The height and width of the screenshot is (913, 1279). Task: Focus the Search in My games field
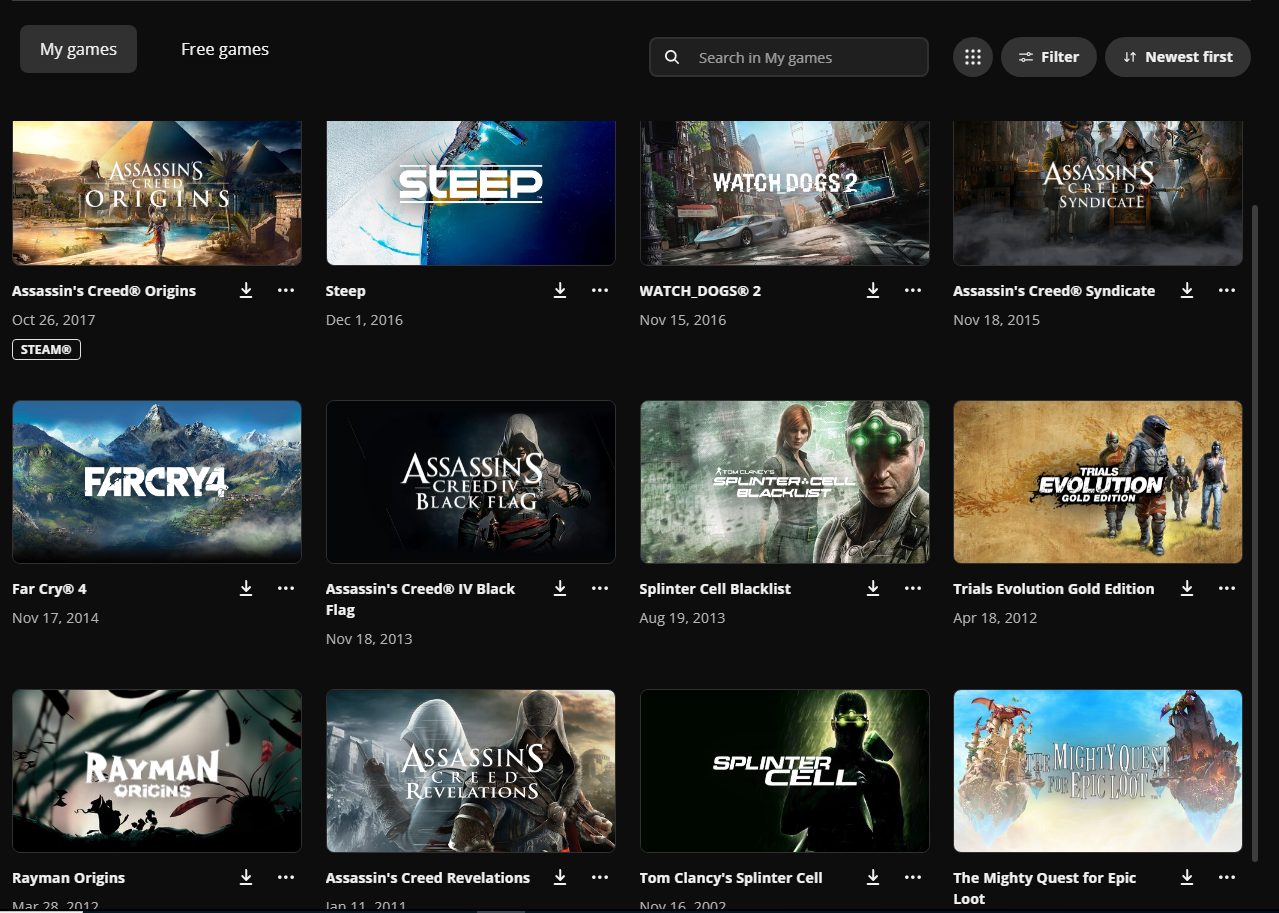tap(789, 57)
